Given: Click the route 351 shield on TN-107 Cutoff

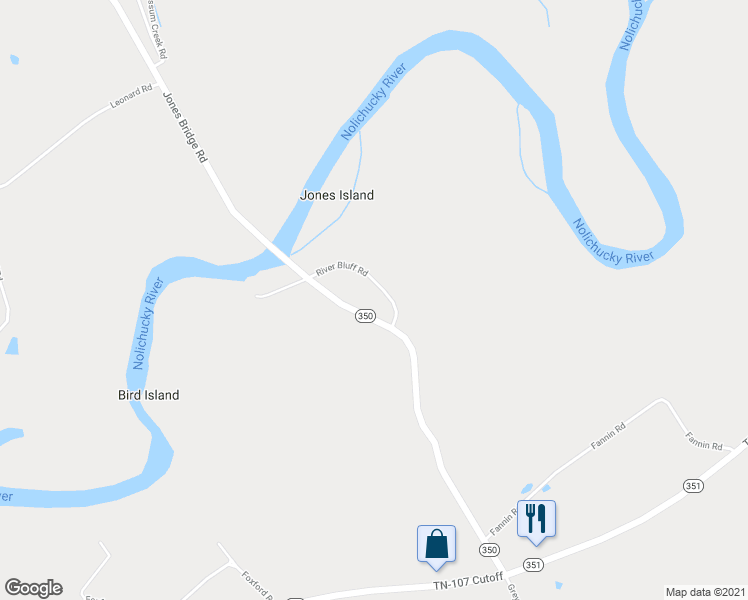Looking at the screenshot, I should [x=533, y=565].
